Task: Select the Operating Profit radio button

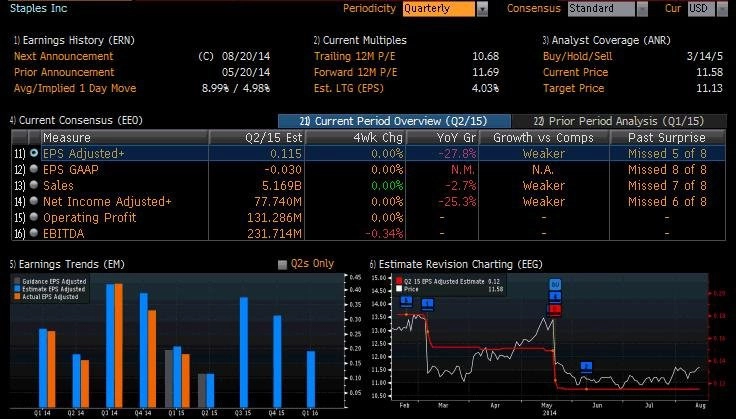Action: (34, 217)
